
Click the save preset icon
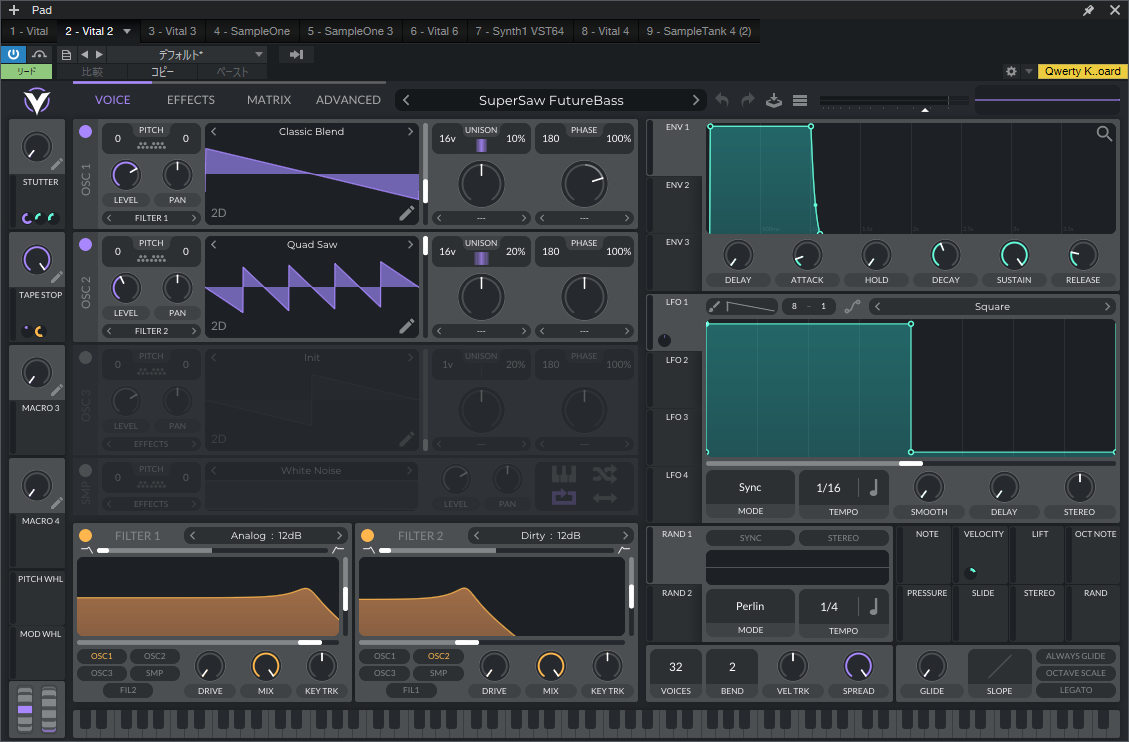pos(773,100)
